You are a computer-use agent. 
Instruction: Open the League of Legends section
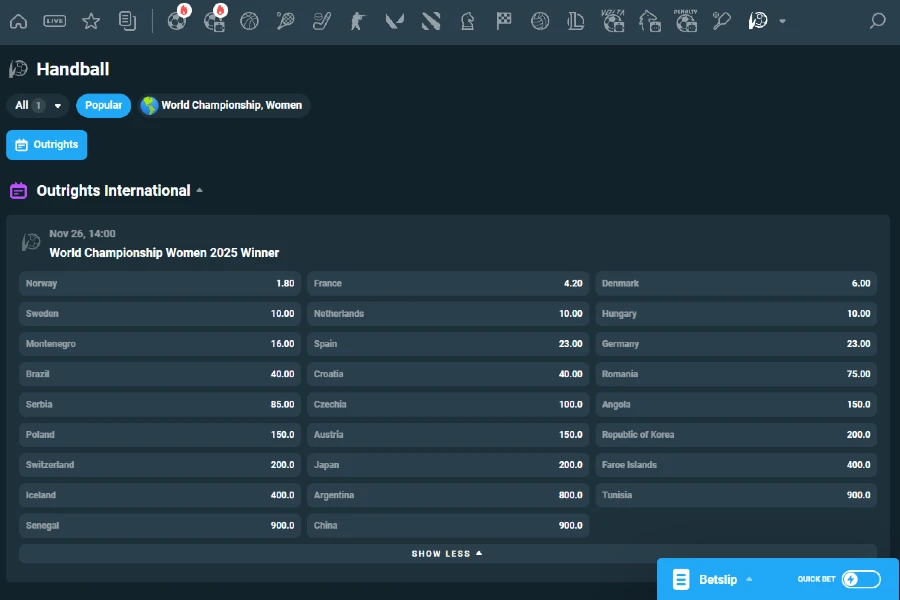(x=575, y=21)
